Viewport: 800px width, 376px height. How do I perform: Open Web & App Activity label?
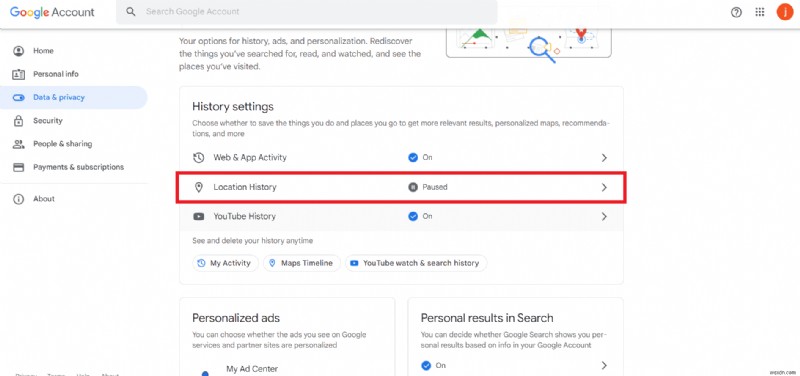250,158
